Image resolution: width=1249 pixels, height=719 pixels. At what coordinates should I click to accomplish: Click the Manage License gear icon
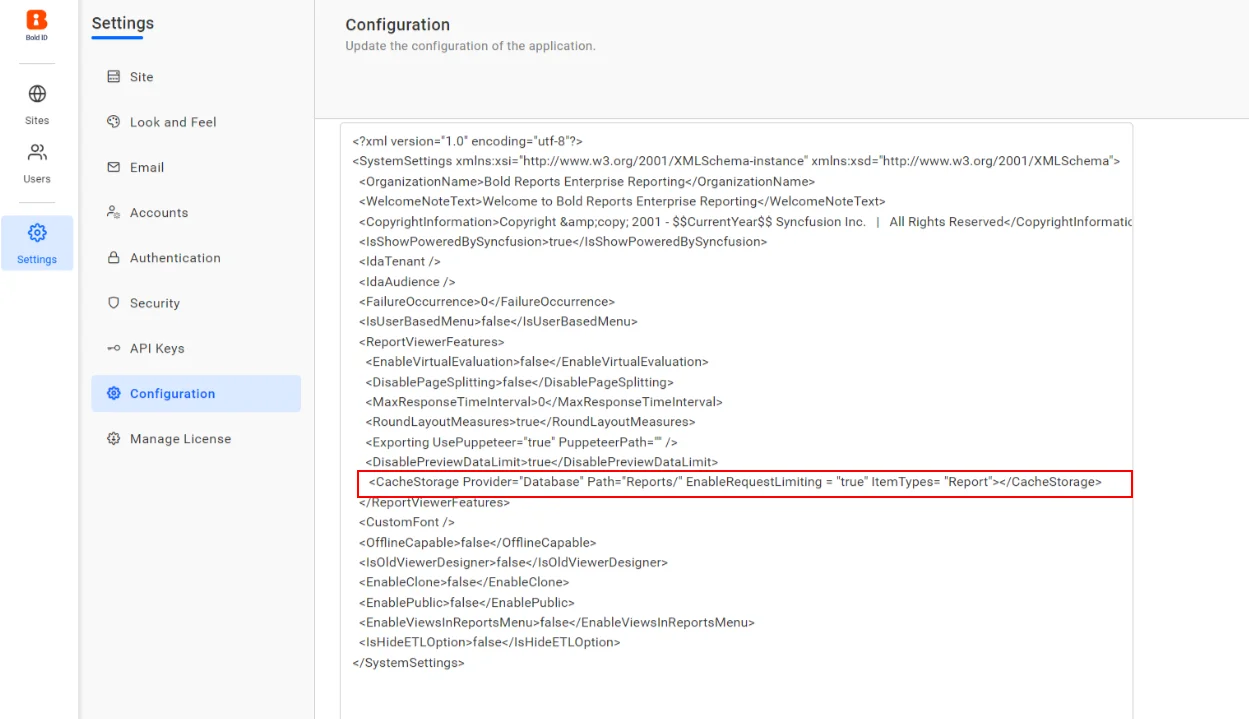[113, 438]
